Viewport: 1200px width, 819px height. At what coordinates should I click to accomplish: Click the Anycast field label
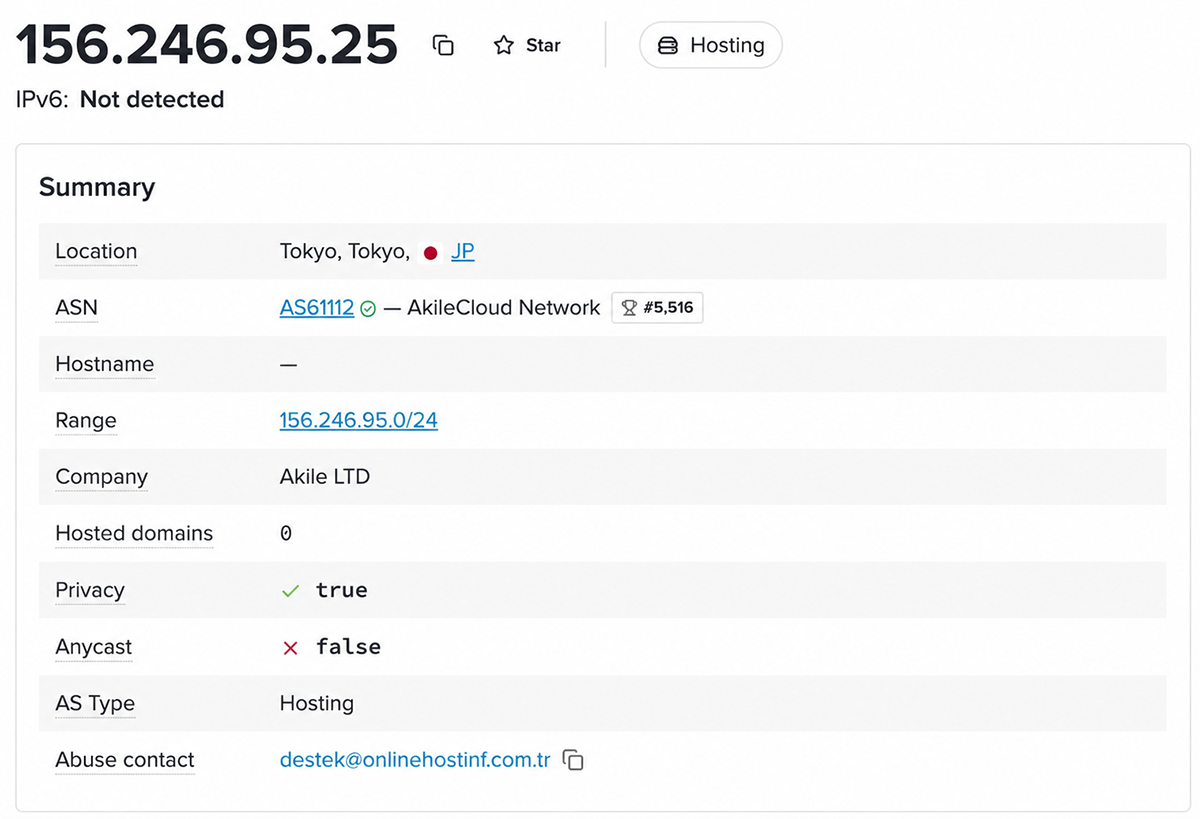(x=94, y=647)
